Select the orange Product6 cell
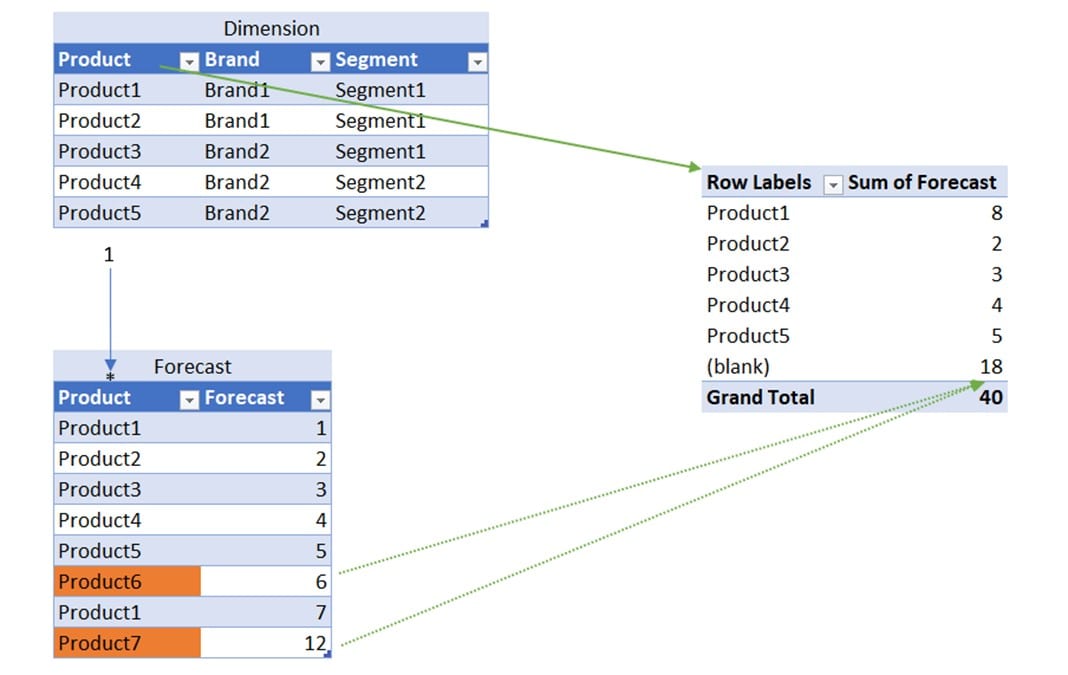 [x=127, y=581]
